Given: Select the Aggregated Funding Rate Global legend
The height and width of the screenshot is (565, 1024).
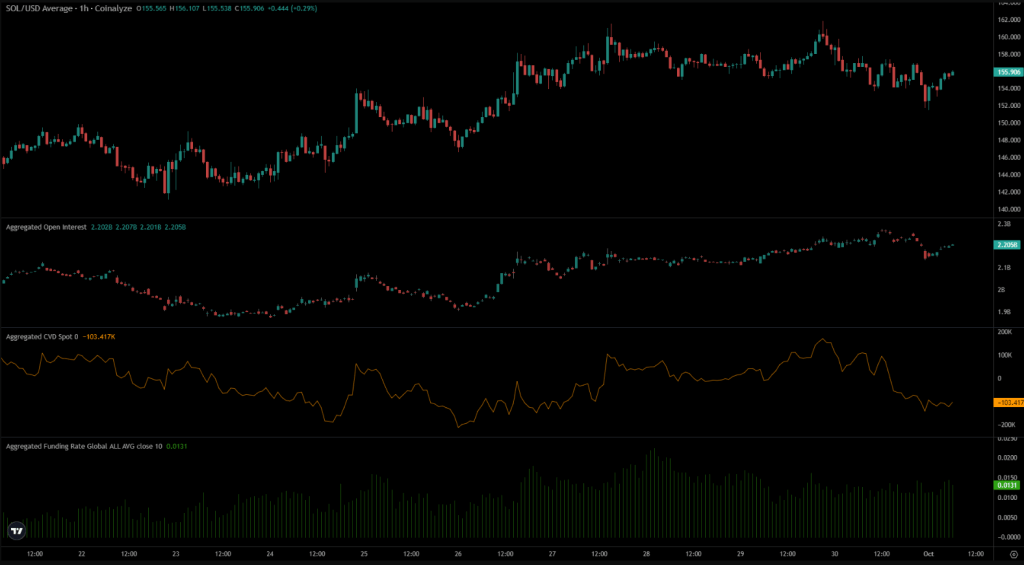Looking at the screenshot, I should click(x=84, y=446).
